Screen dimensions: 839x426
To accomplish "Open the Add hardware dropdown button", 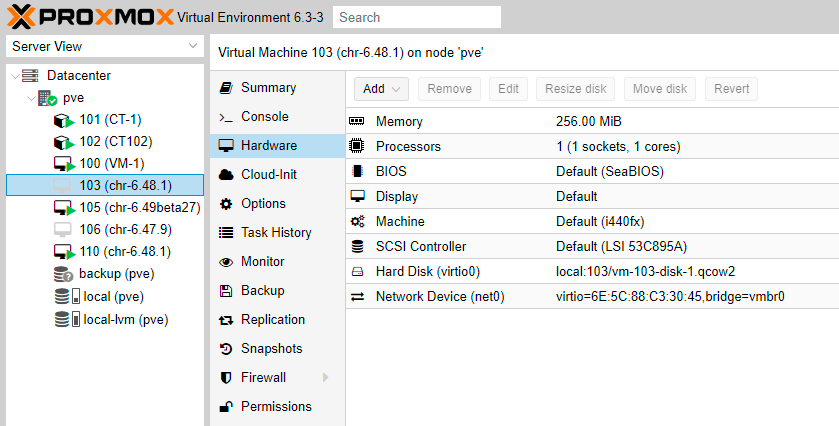I will [x=384, y=89].
